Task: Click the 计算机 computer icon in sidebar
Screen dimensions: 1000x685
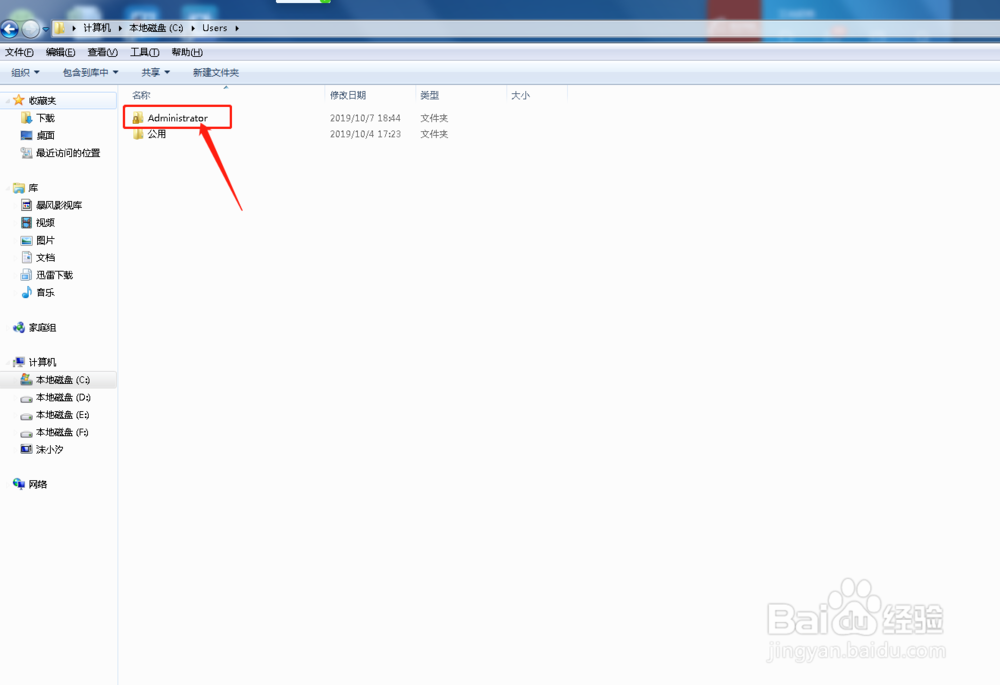Action: coord(18,362)
